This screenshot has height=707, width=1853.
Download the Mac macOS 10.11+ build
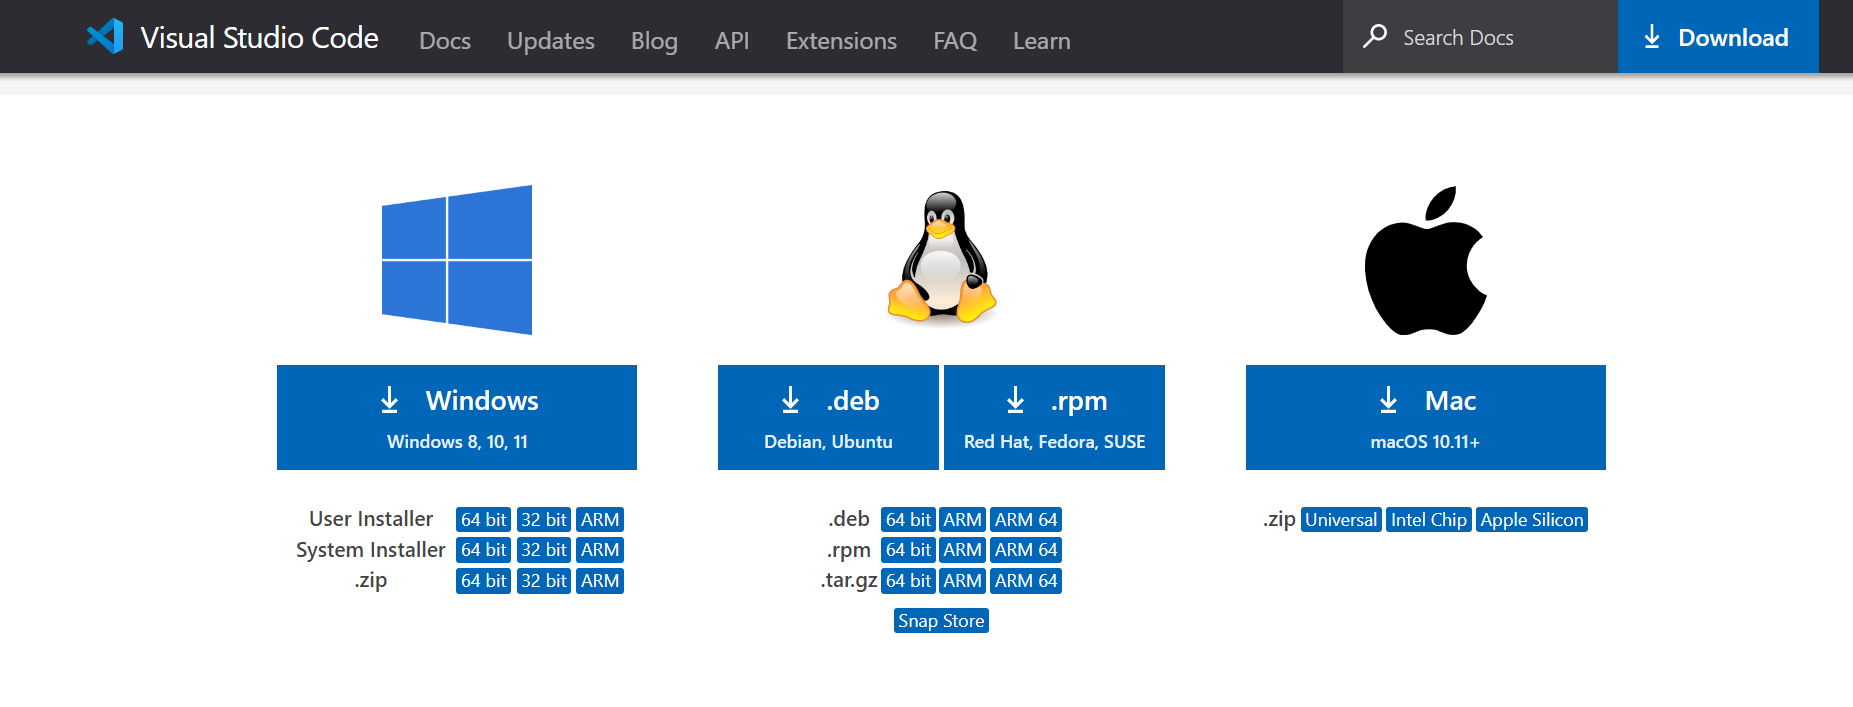point(1426,417)
